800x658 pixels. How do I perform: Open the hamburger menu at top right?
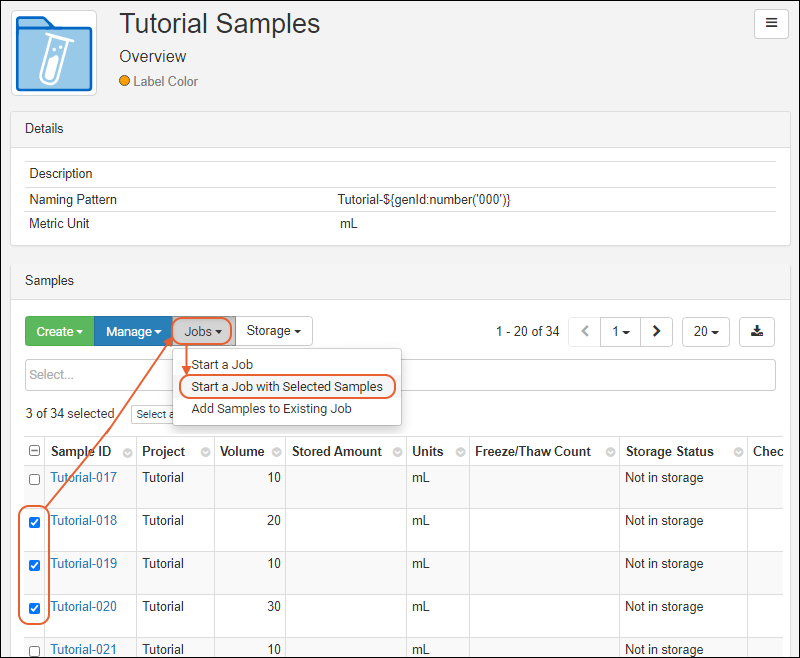pos(770,24)
